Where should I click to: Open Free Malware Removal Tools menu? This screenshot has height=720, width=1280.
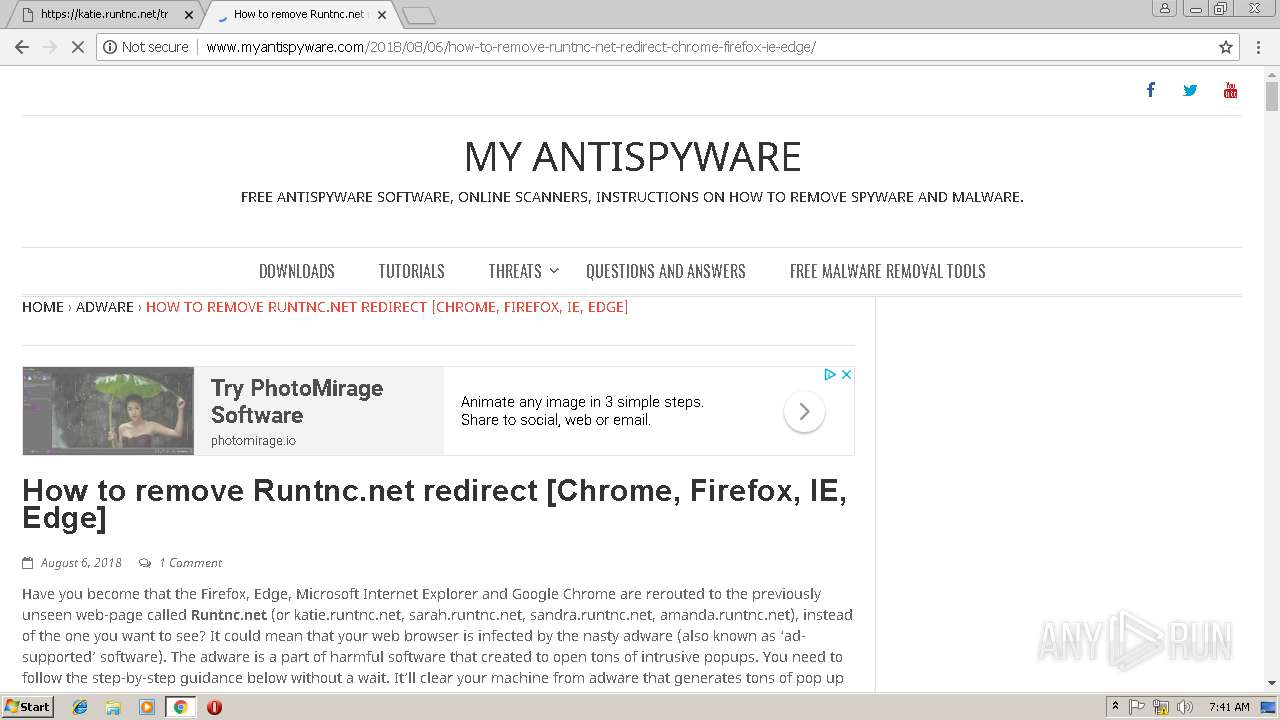[888, 271]
